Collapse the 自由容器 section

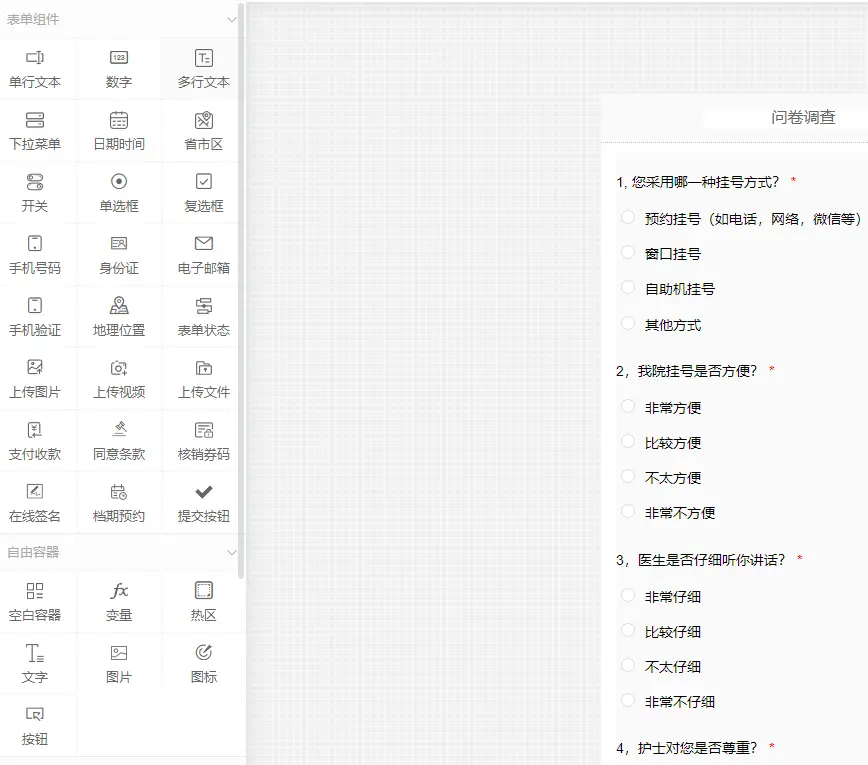coord(231,551)
